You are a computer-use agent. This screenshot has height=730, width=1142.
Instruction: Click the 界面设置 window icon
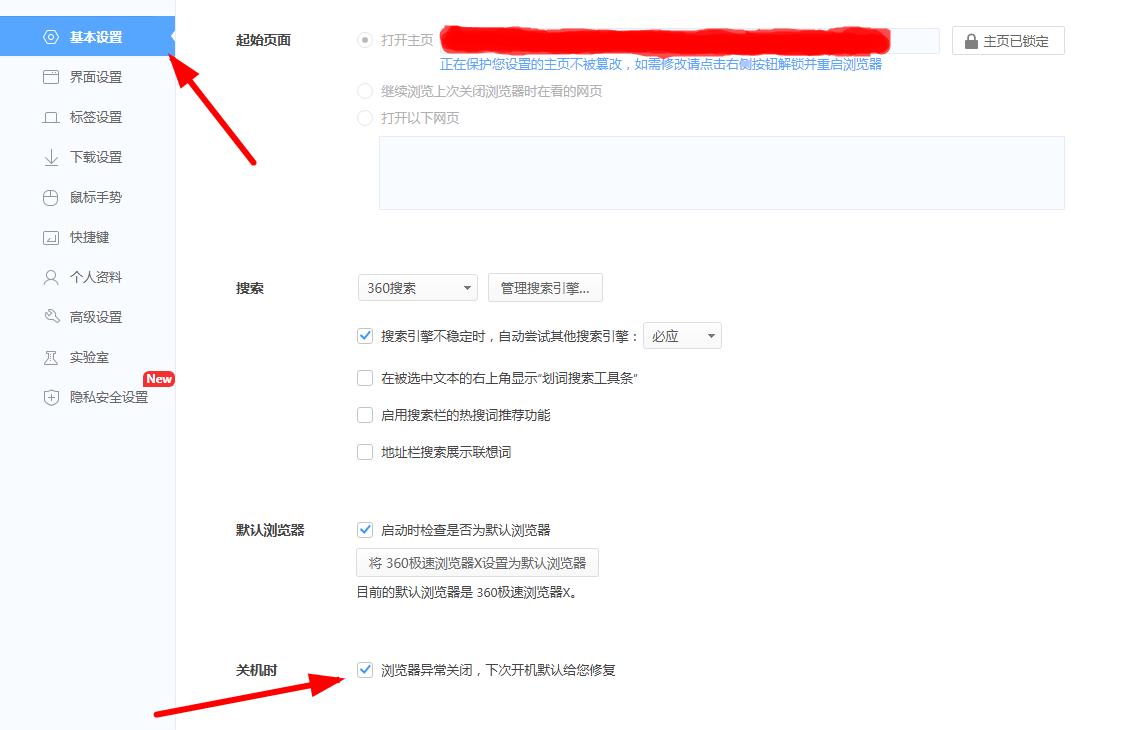[51, 77]
